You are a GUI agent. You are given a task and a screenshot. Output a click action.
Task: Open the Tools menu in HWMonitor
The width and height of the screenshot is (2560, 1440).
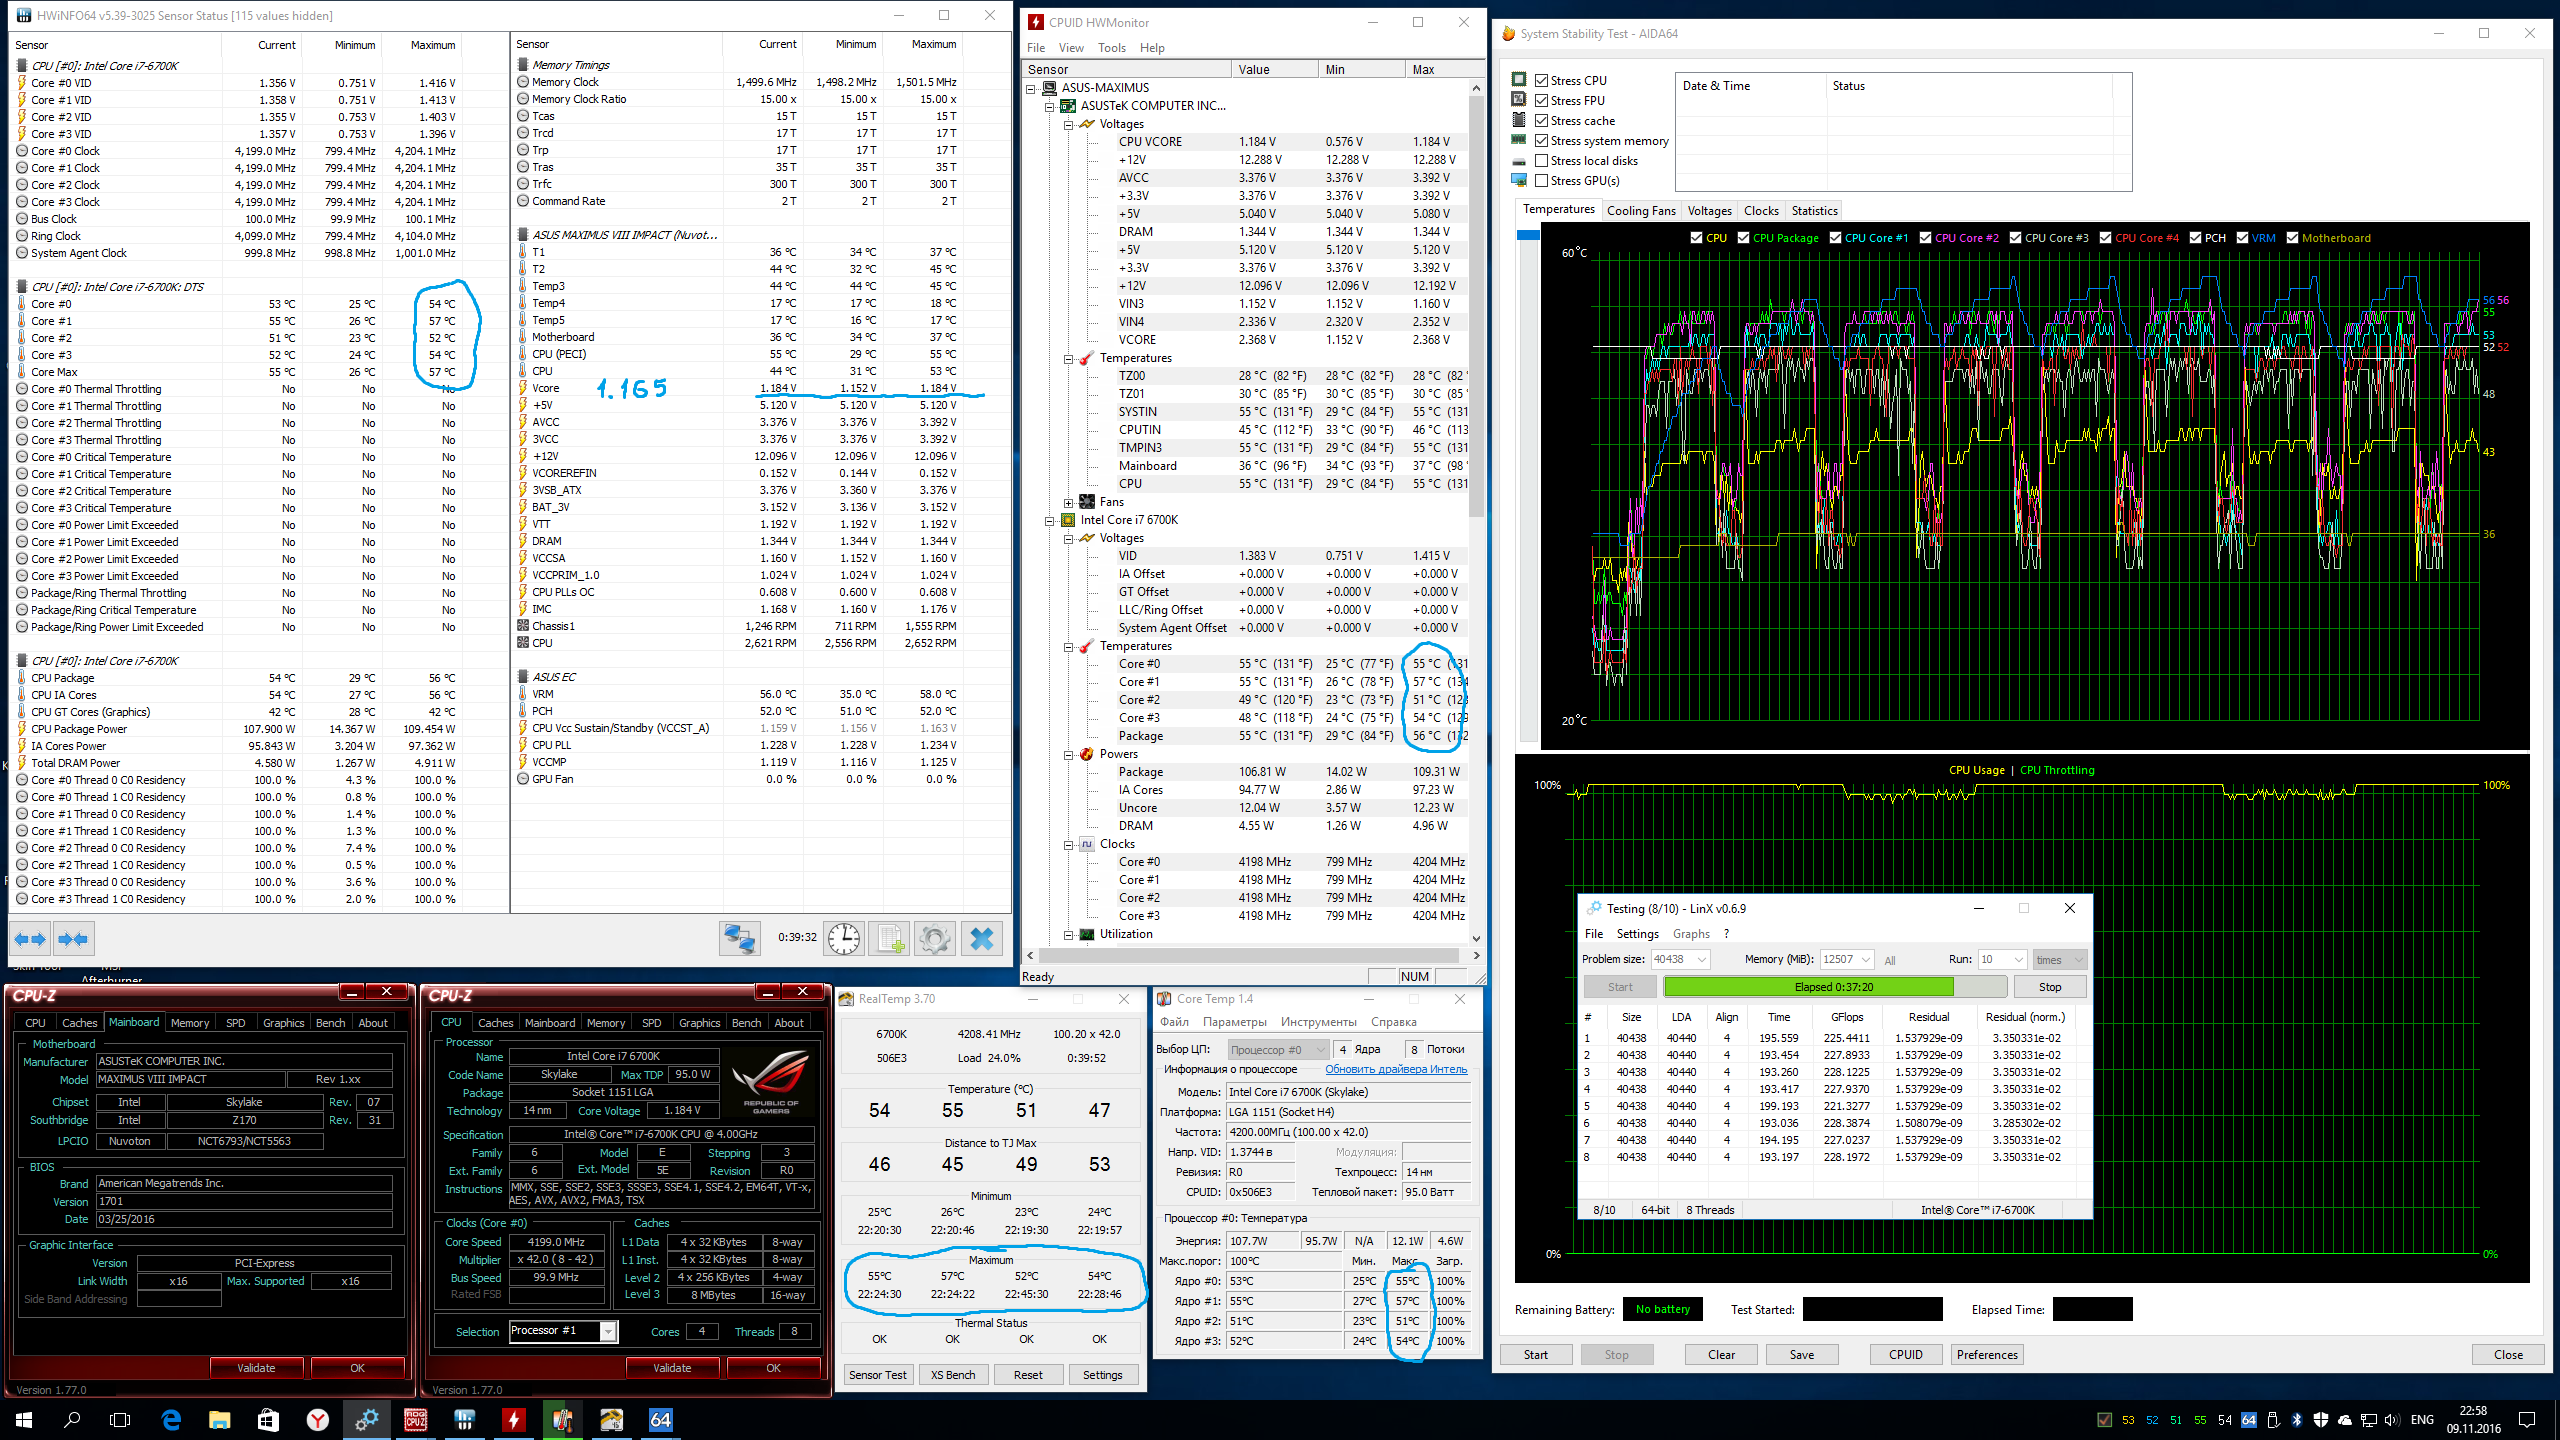point(1111,48)
